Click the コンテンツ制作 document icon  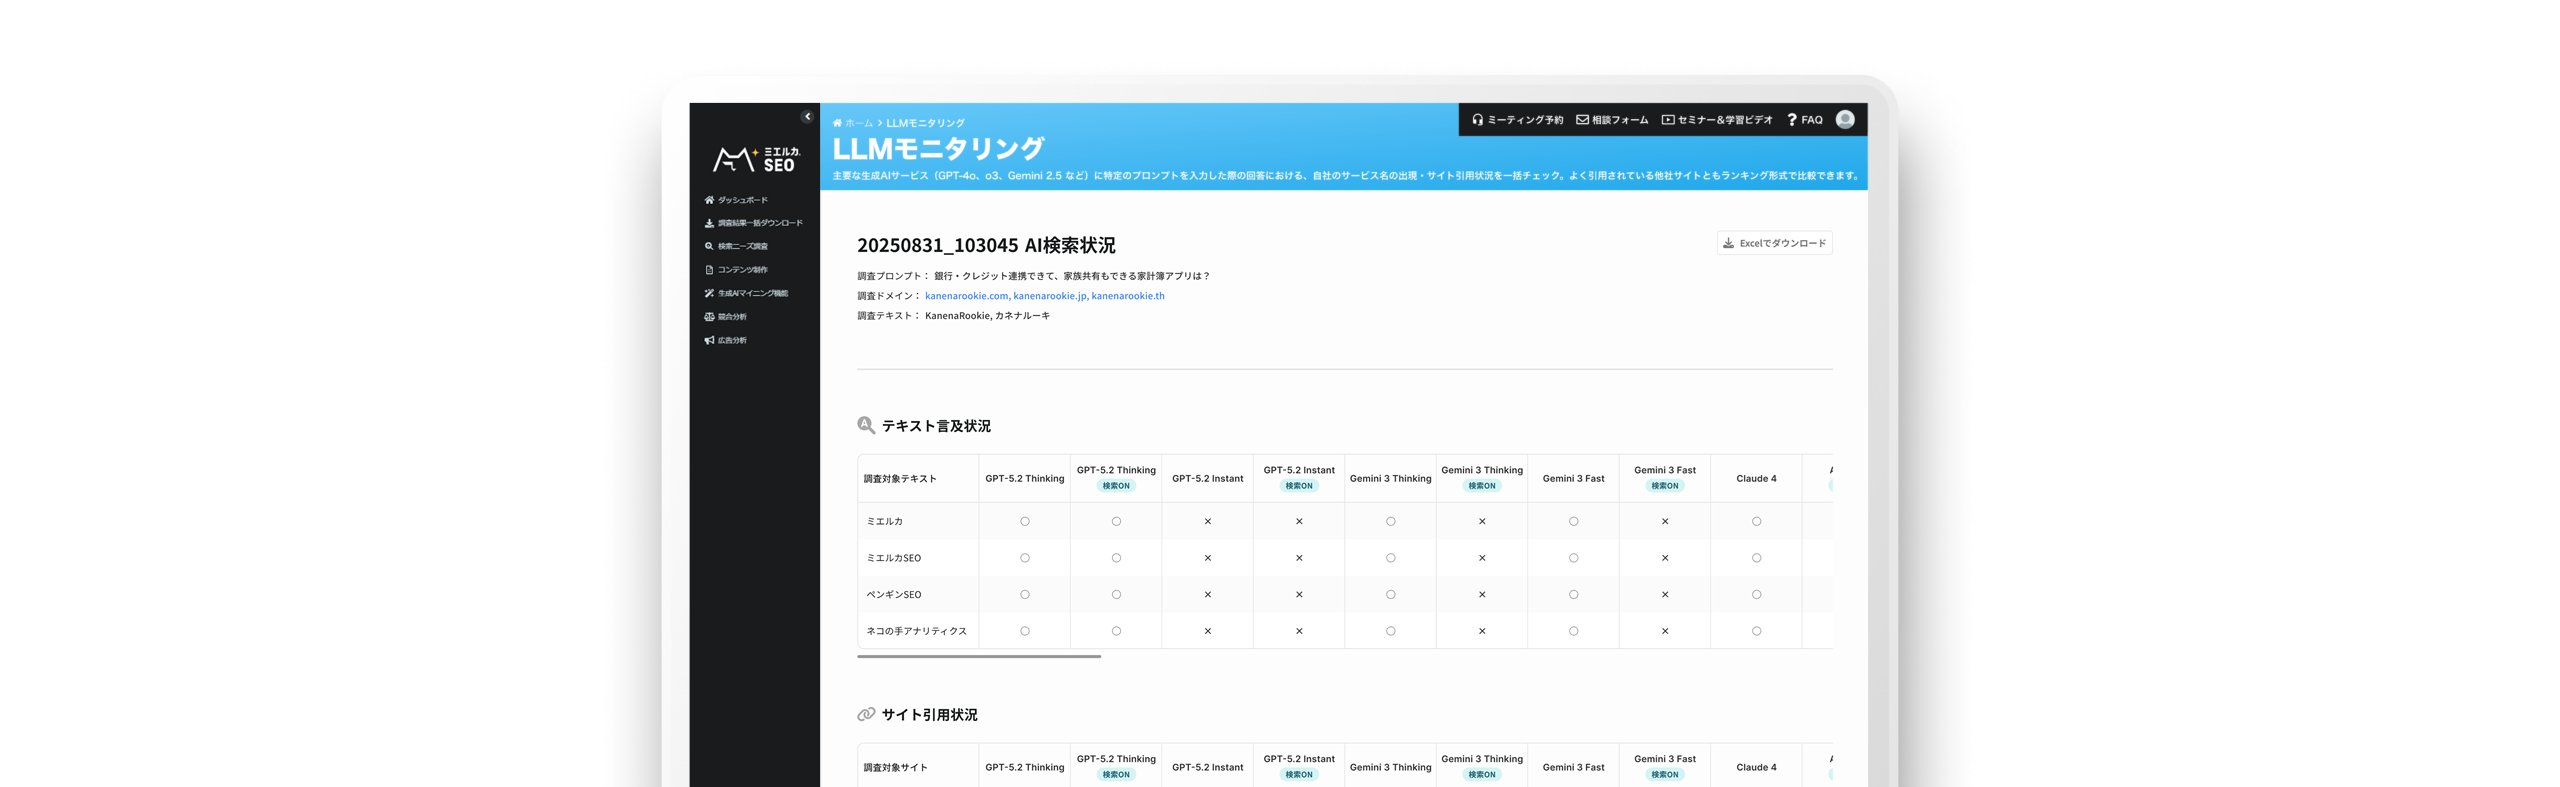(709, 270)
